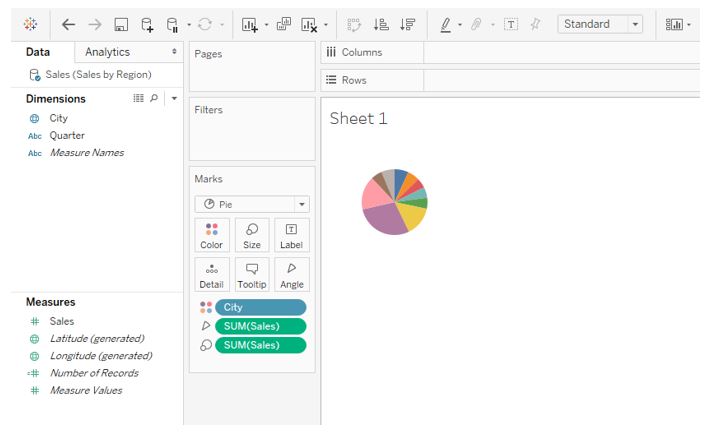Click the Redo forward arrow
712x442 pixels.
95,24
